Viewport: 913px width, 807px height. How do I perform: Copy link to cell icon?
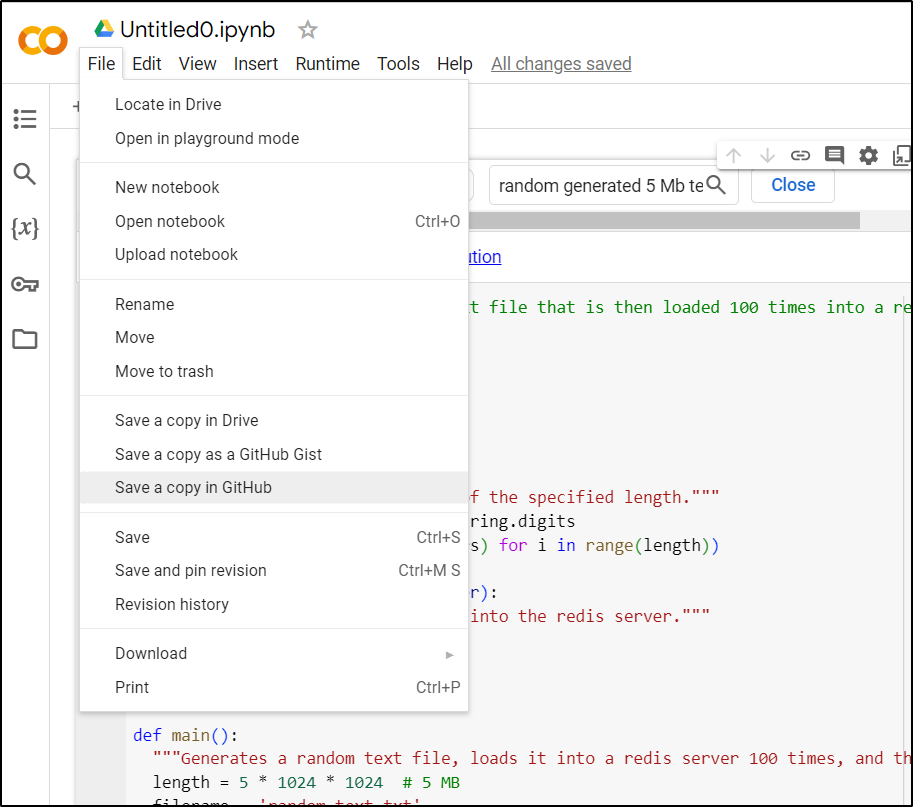801,155
